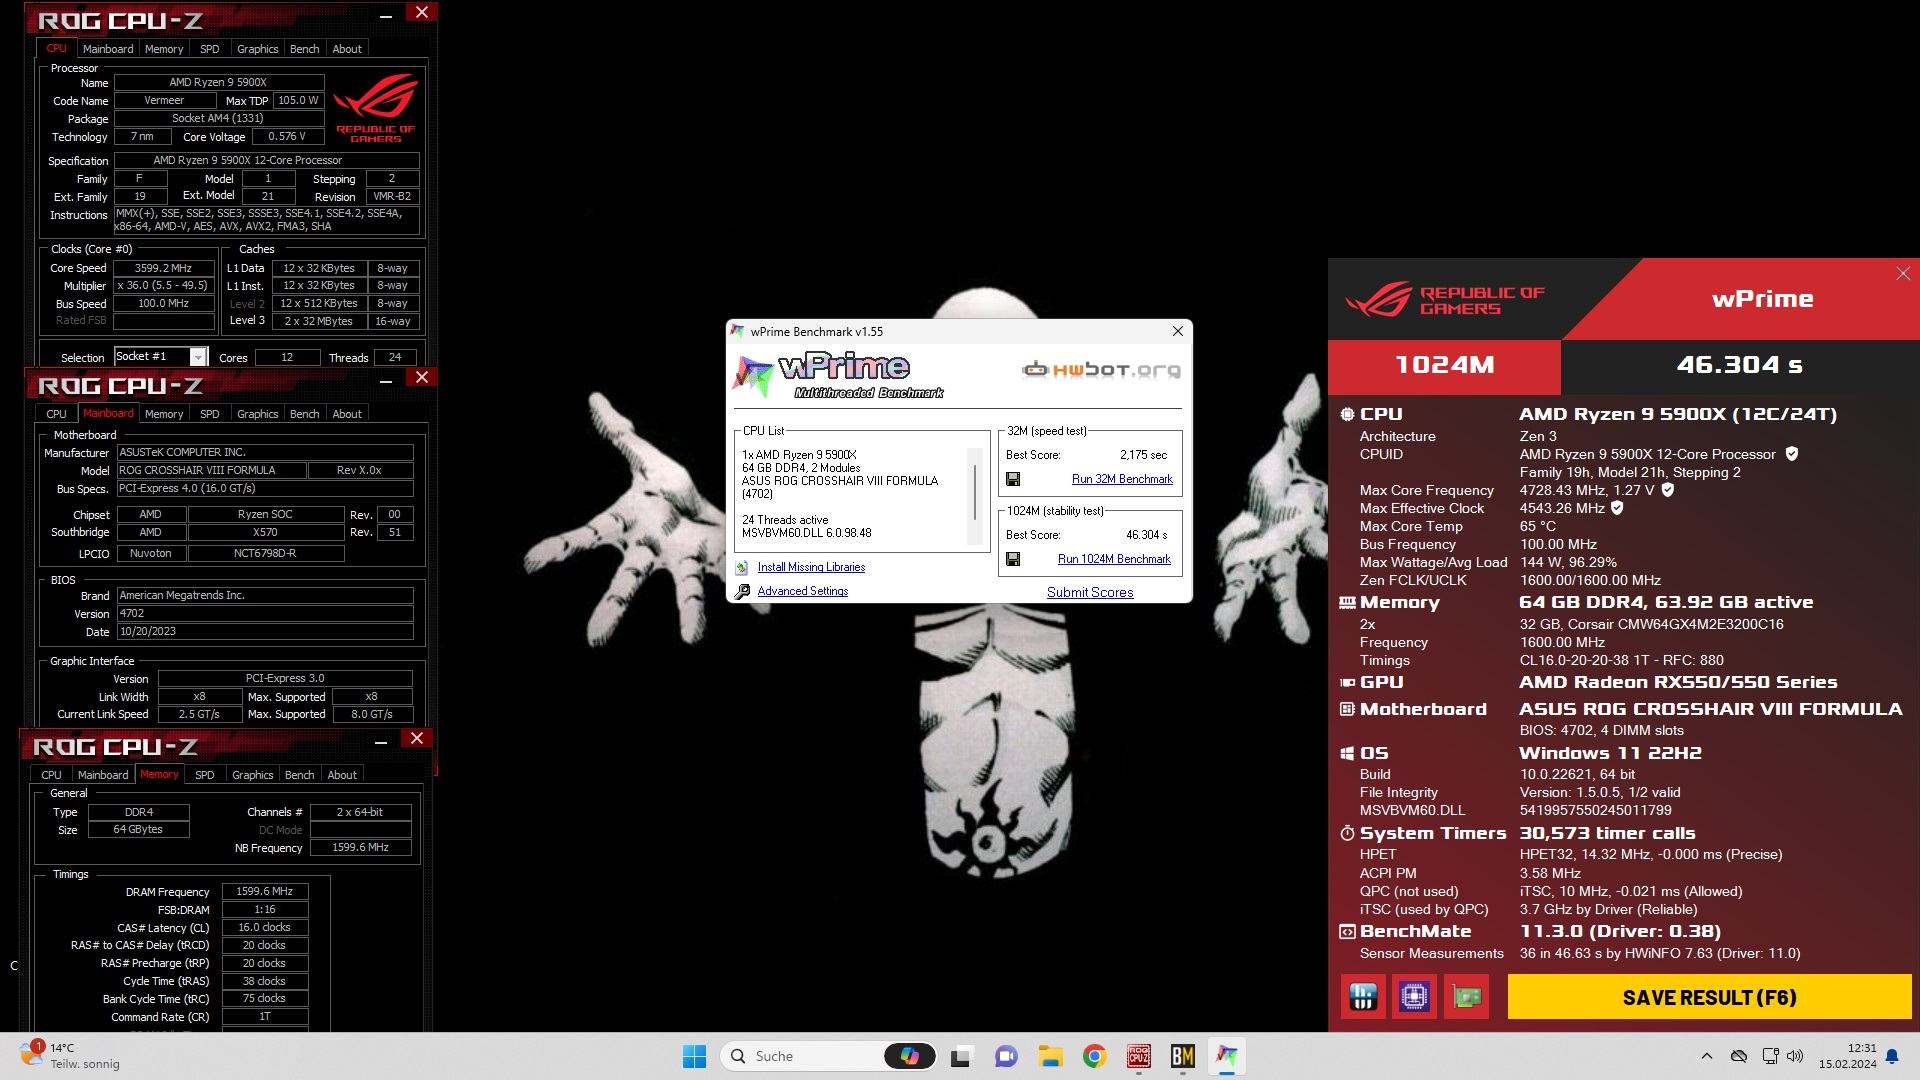Click the Core Speed value 3599.2 MHz

(163, 268)
